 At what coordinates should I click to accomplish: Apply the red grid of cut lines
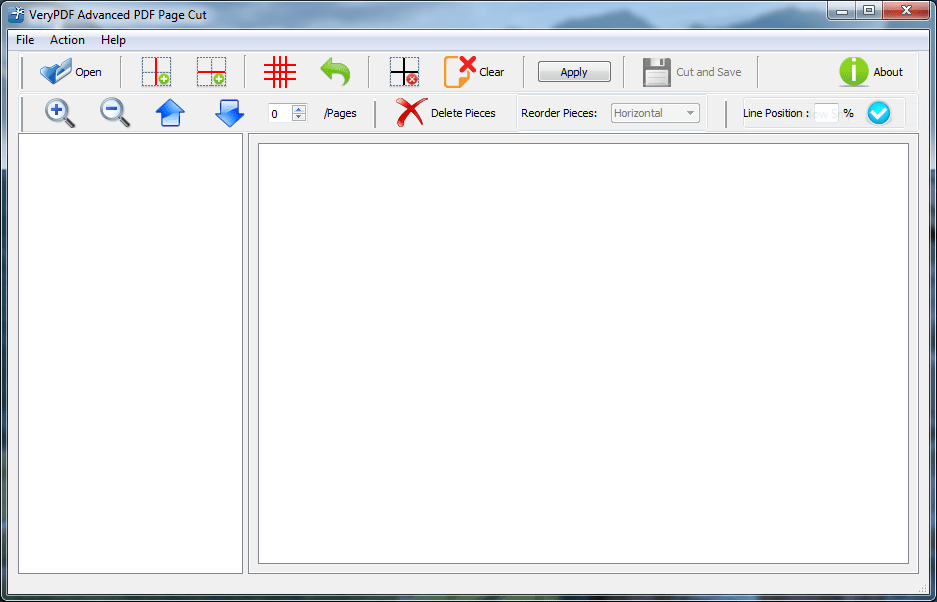tap(280, 72)
